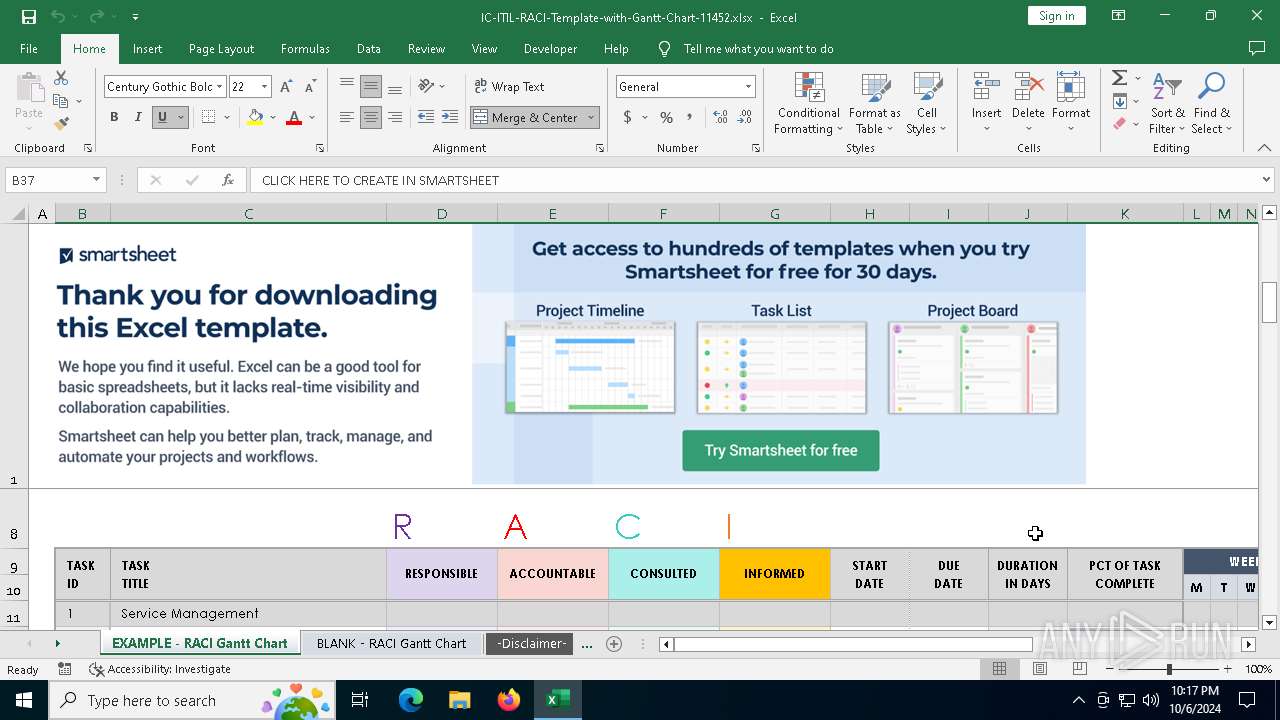Image resolution: width=1280 pixels, height=720 pixels.
Task: Expand the Merge & Center dropdown arrow
Action: tap(591, 117)
